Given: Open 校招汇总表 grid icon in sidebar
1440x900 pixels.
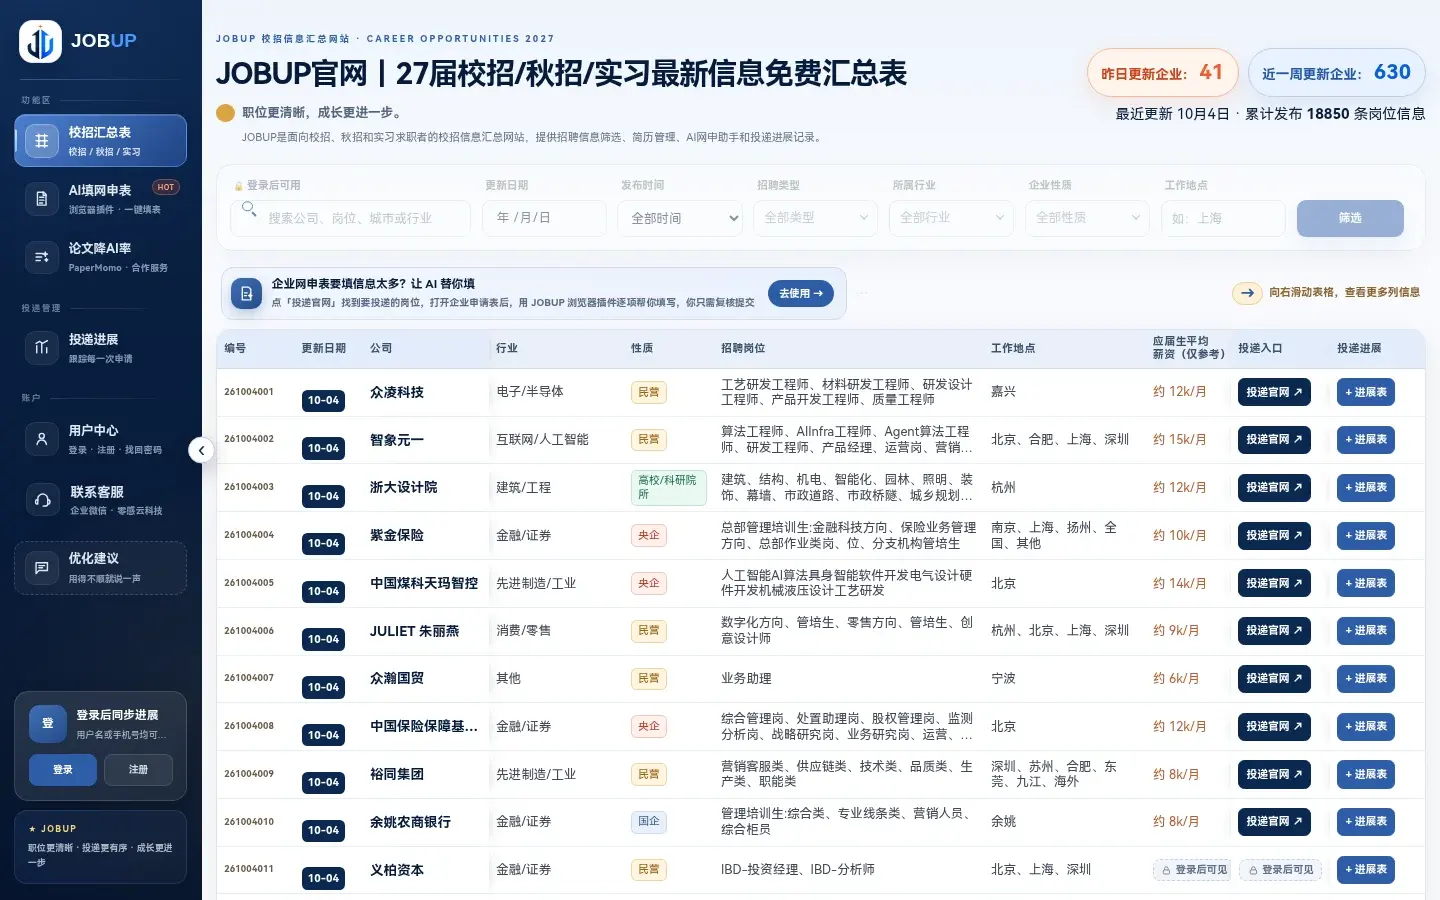Looking at the screenshot, I should (x=42, y=141).
